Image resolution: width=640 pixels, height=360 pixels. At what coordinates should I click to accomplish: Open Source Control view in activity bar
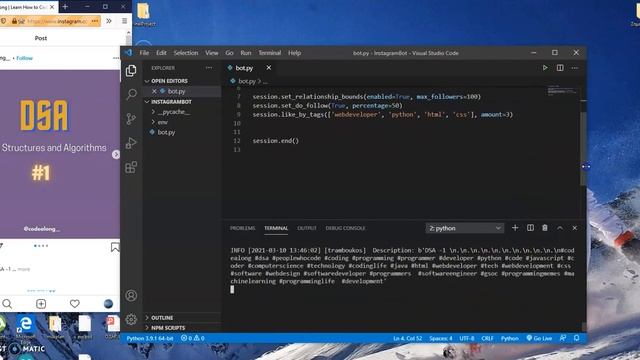pyautogui.click(x=131, y=119)
